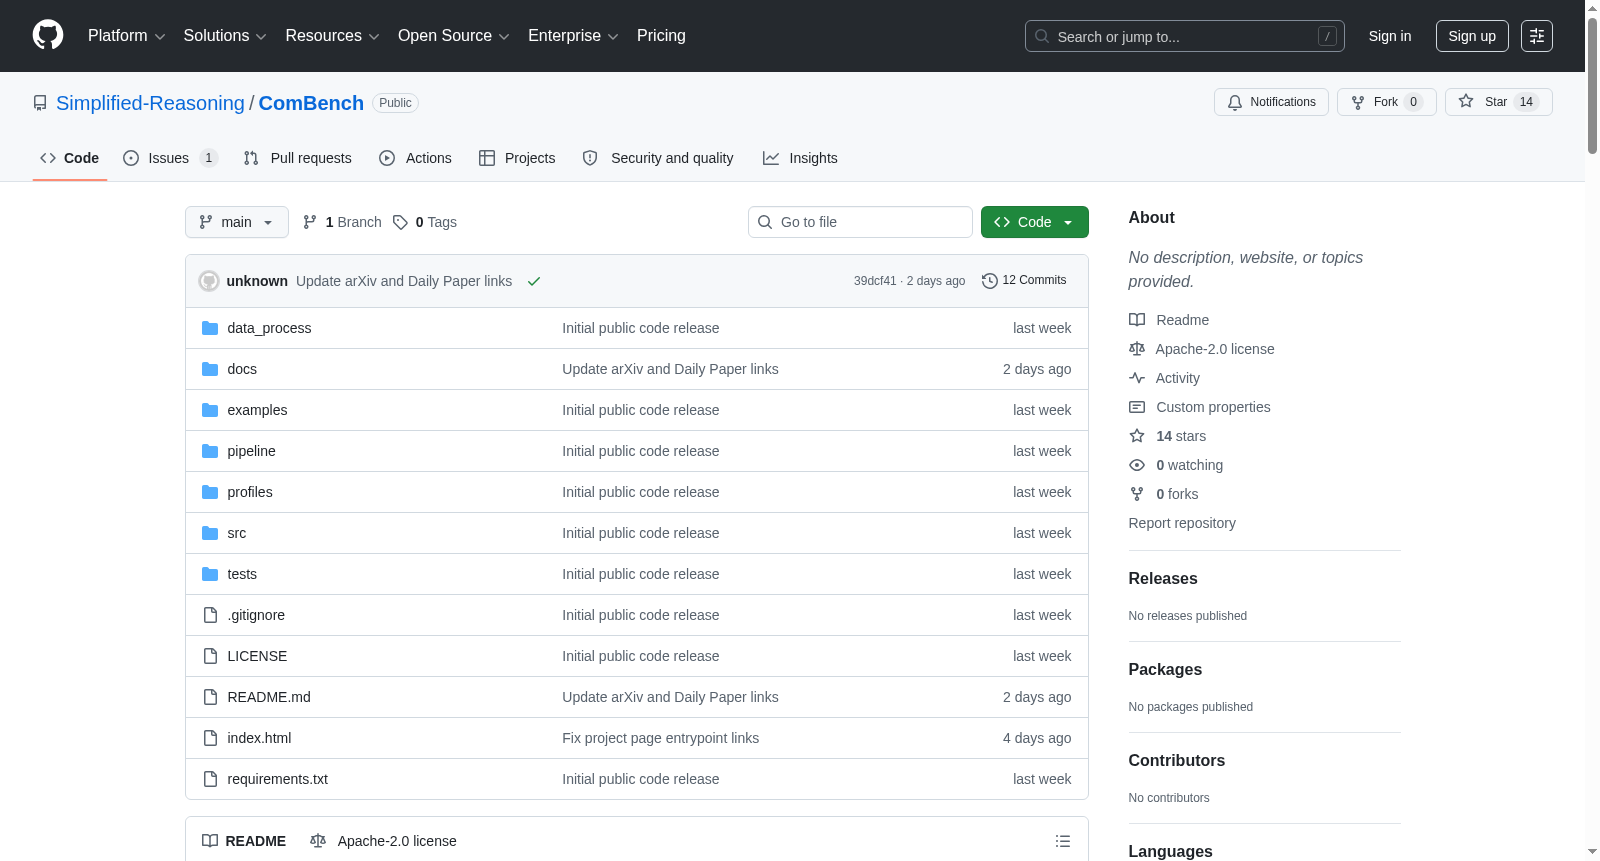Switch to the Insights tab
This screenshot has width=1600, height=861.
click(x=800, y=158)
